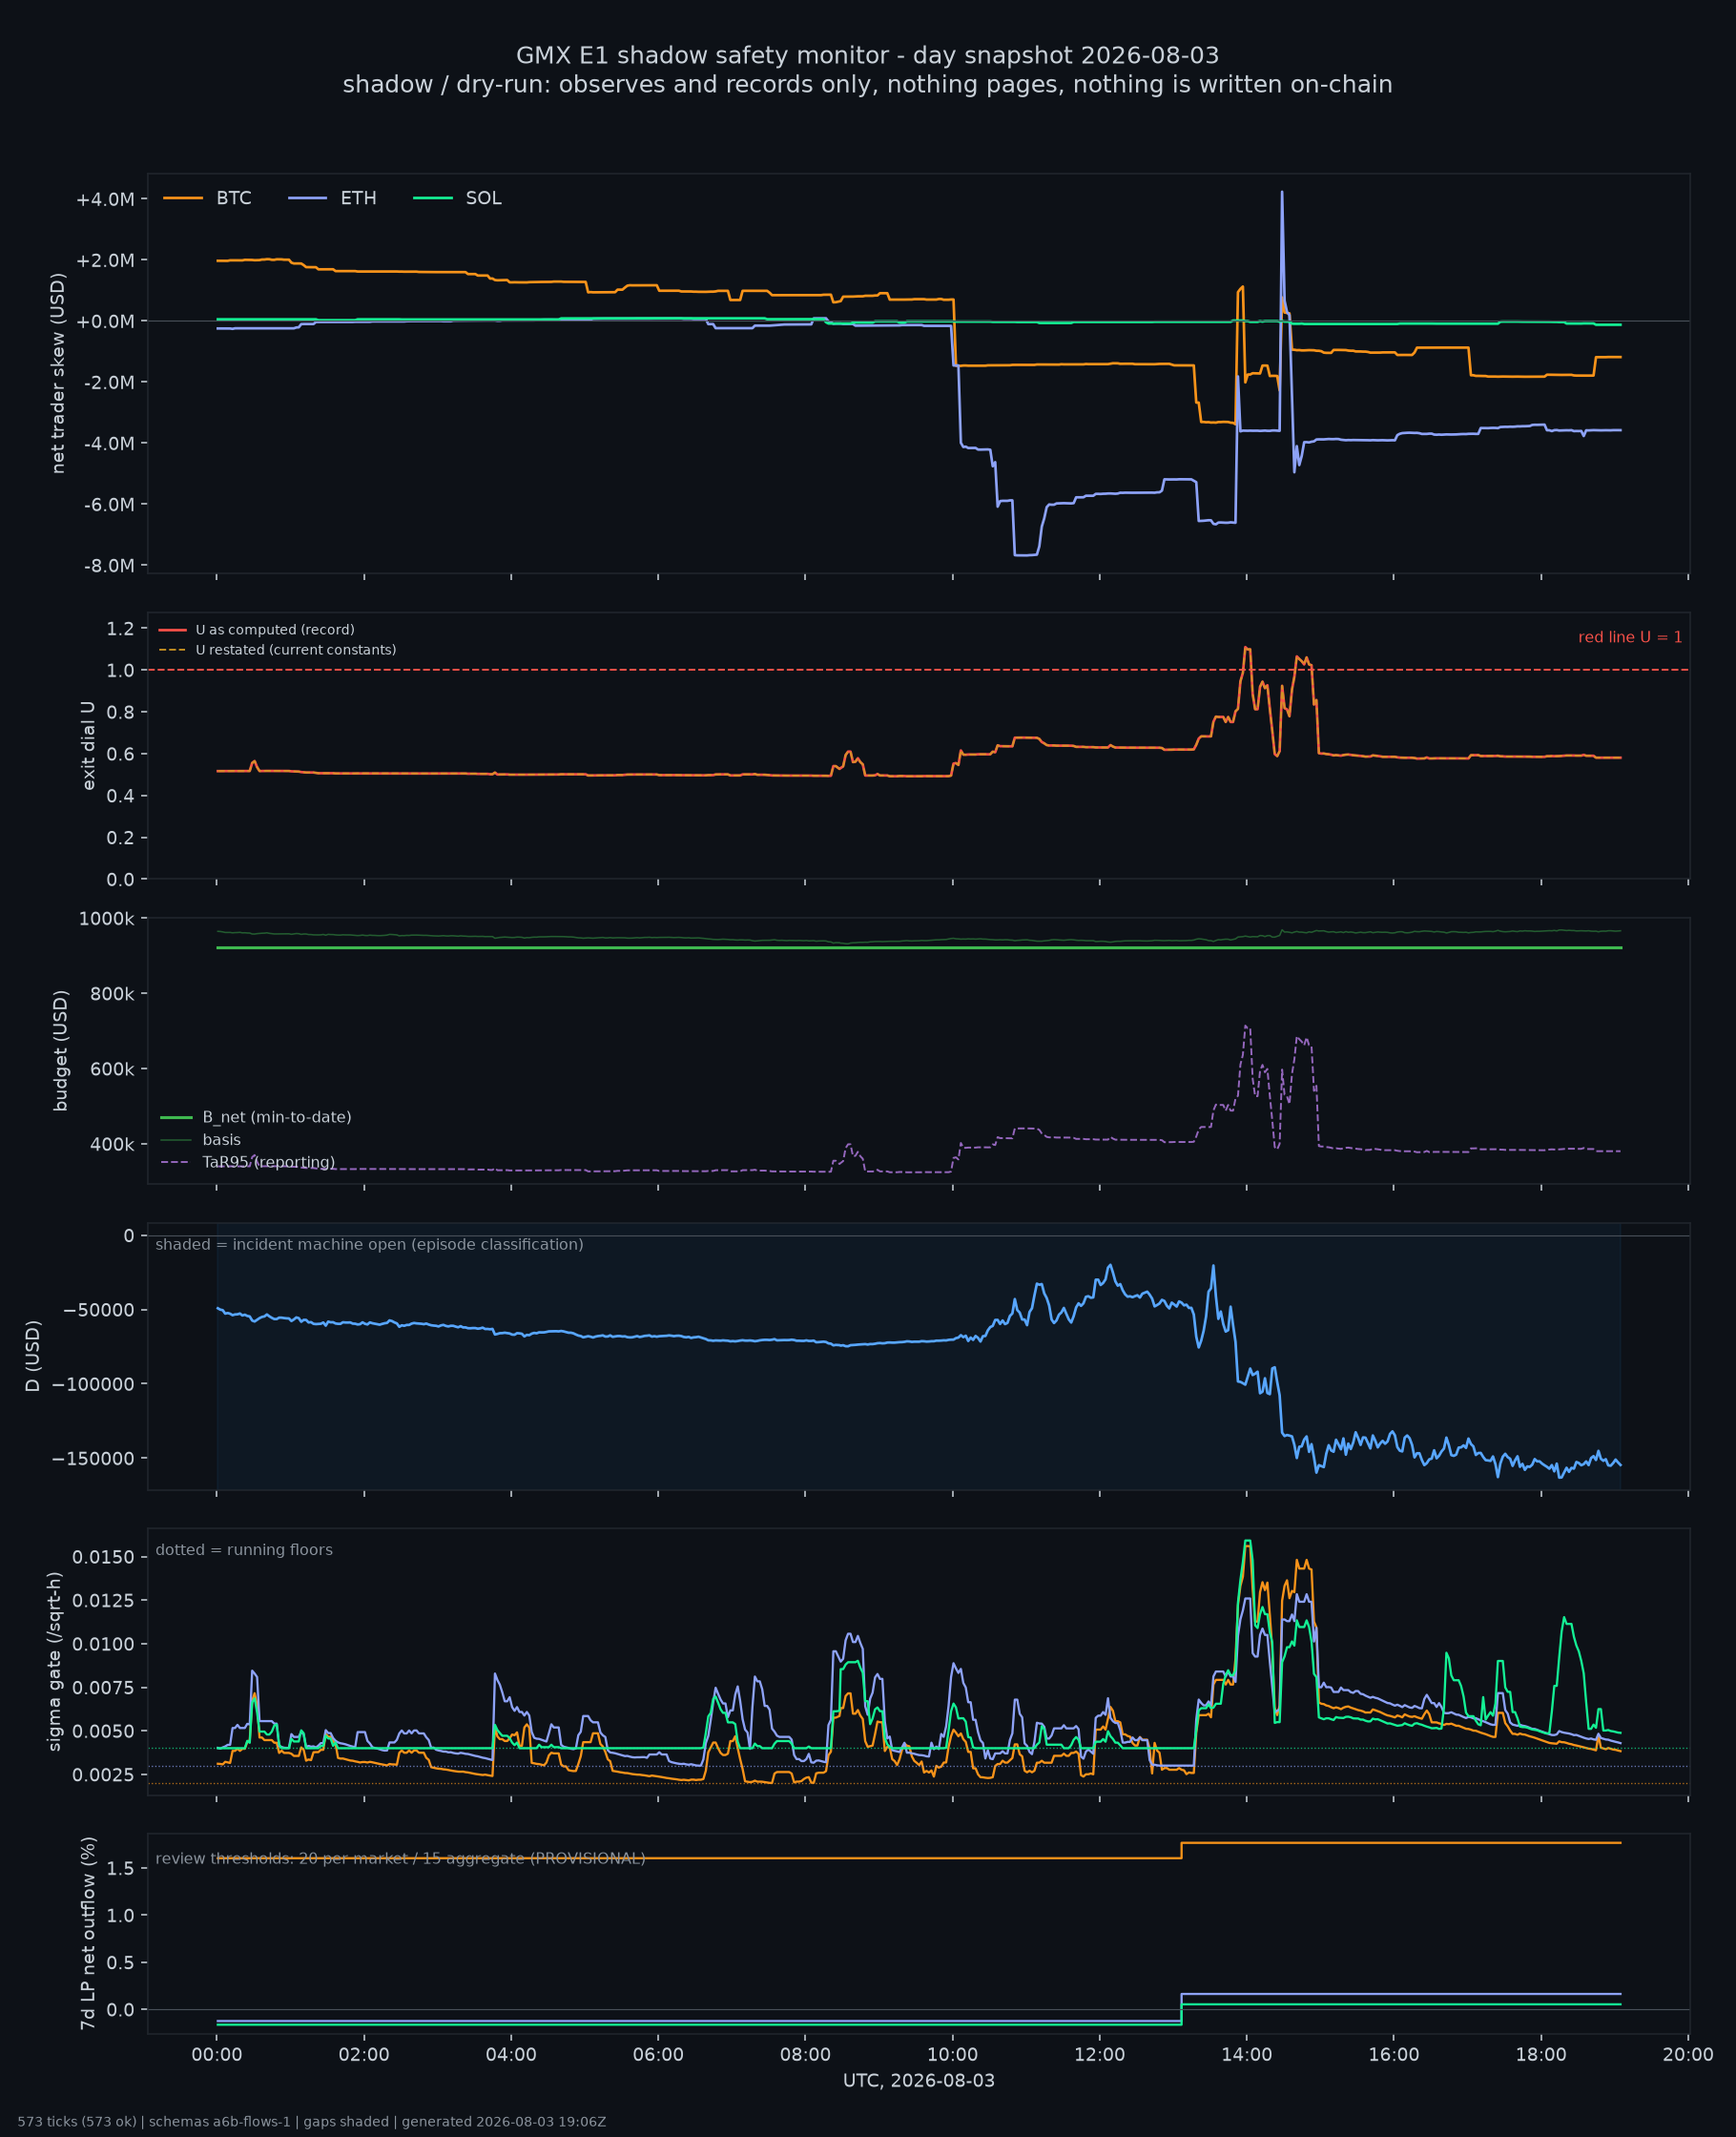
Task: Click the 'shaded = incident machine open' note
Action: pyautogui.click(x=369, y=1244)
